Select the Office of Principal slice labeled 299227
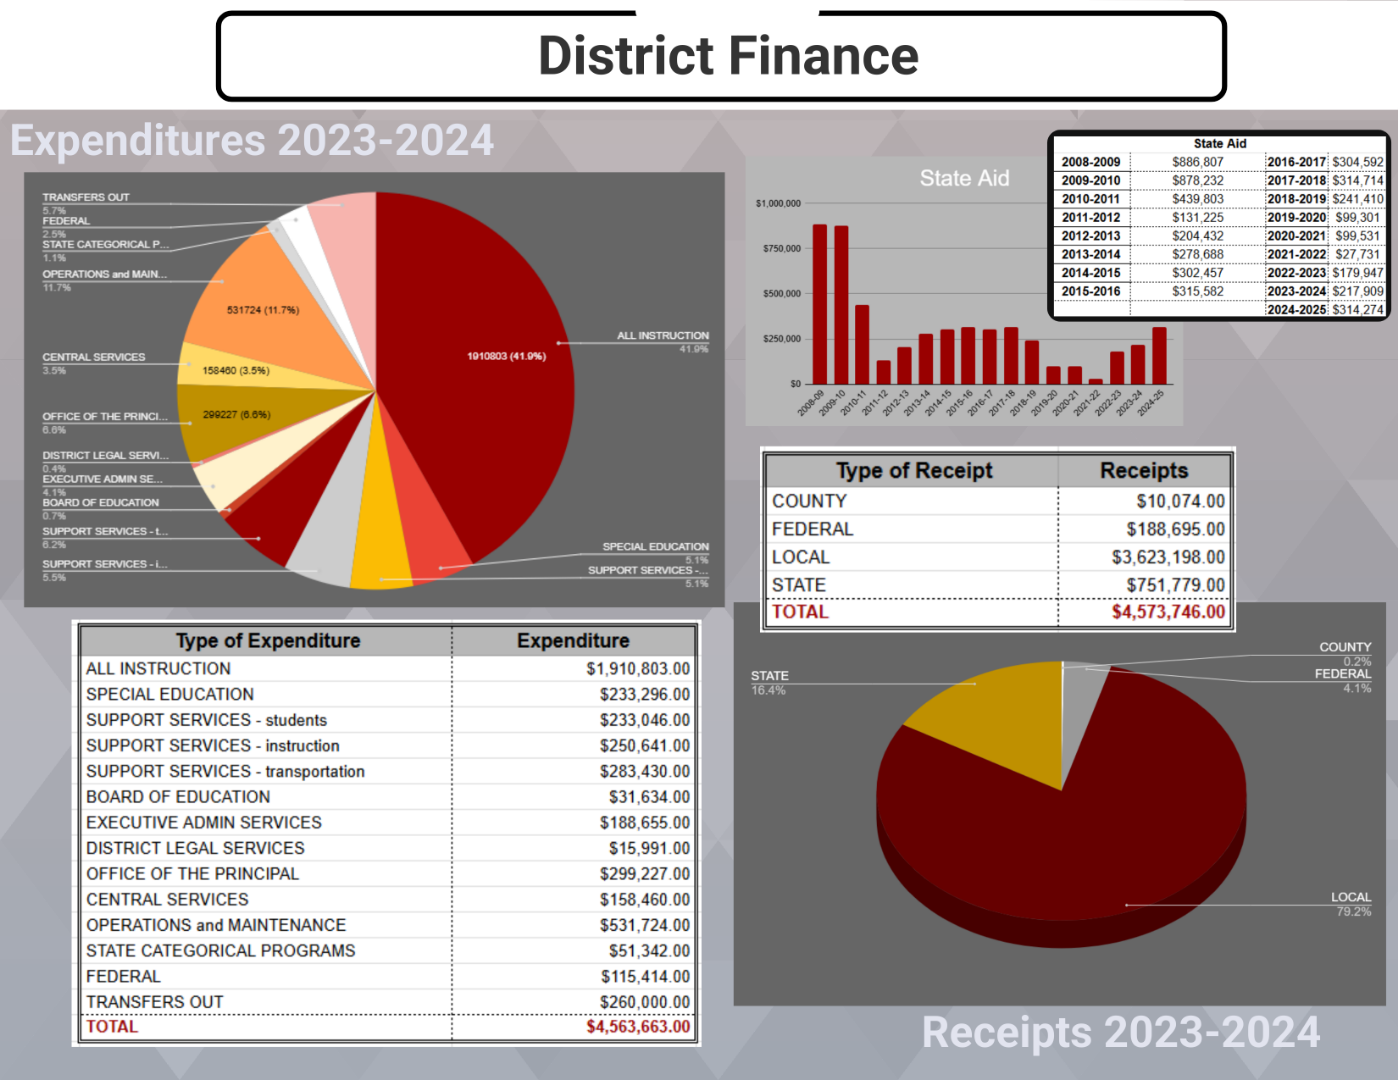The width and height of the screenshot is (1398, 1080). click(x=236, y=415)
